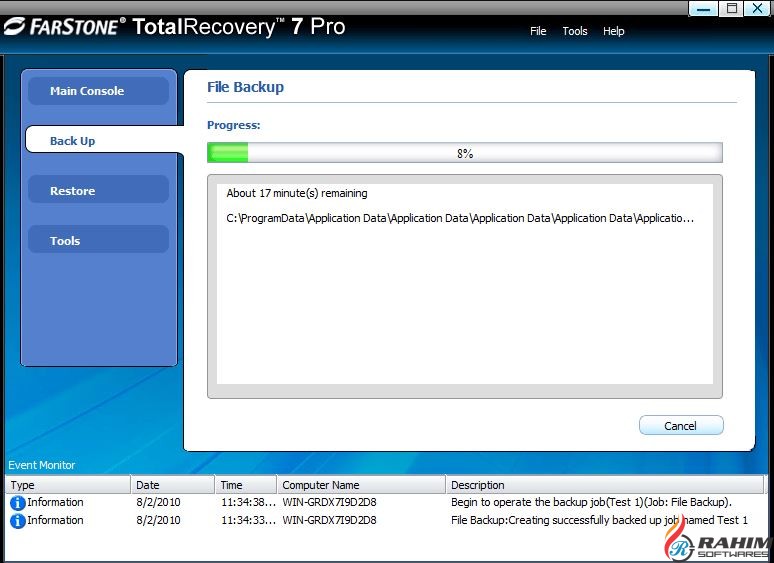Click the File Backup heading

245,87
